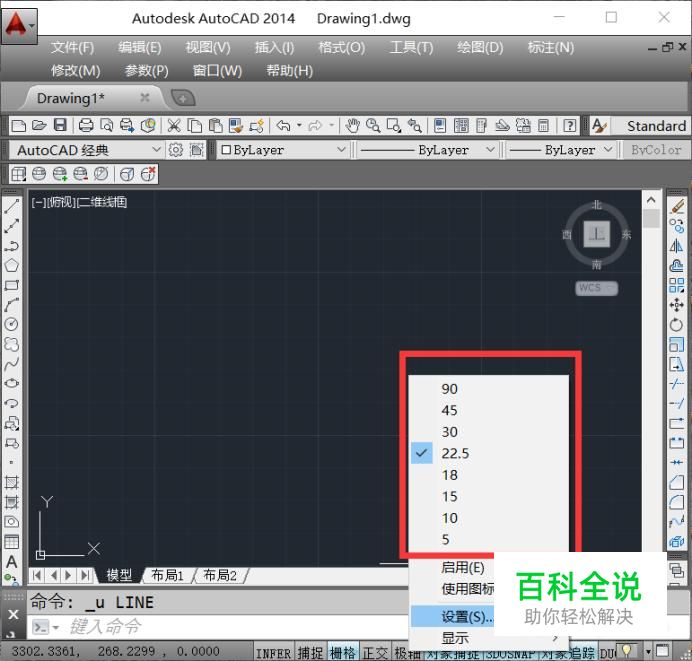Click the realtime Zoom magnifier icon
This screenshot has width=692, height=661.
(x=373, y=126)
